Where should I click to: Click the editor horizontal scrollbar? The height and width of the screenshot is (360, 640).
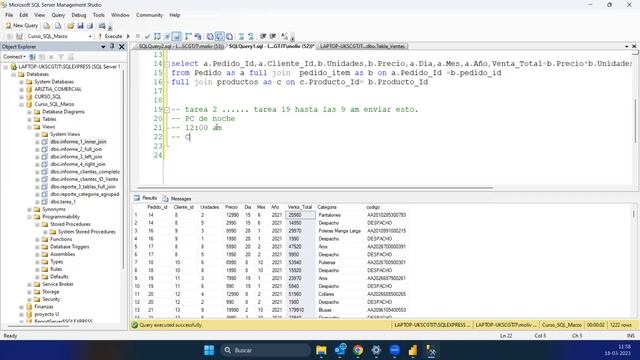[x=315, y=188]
